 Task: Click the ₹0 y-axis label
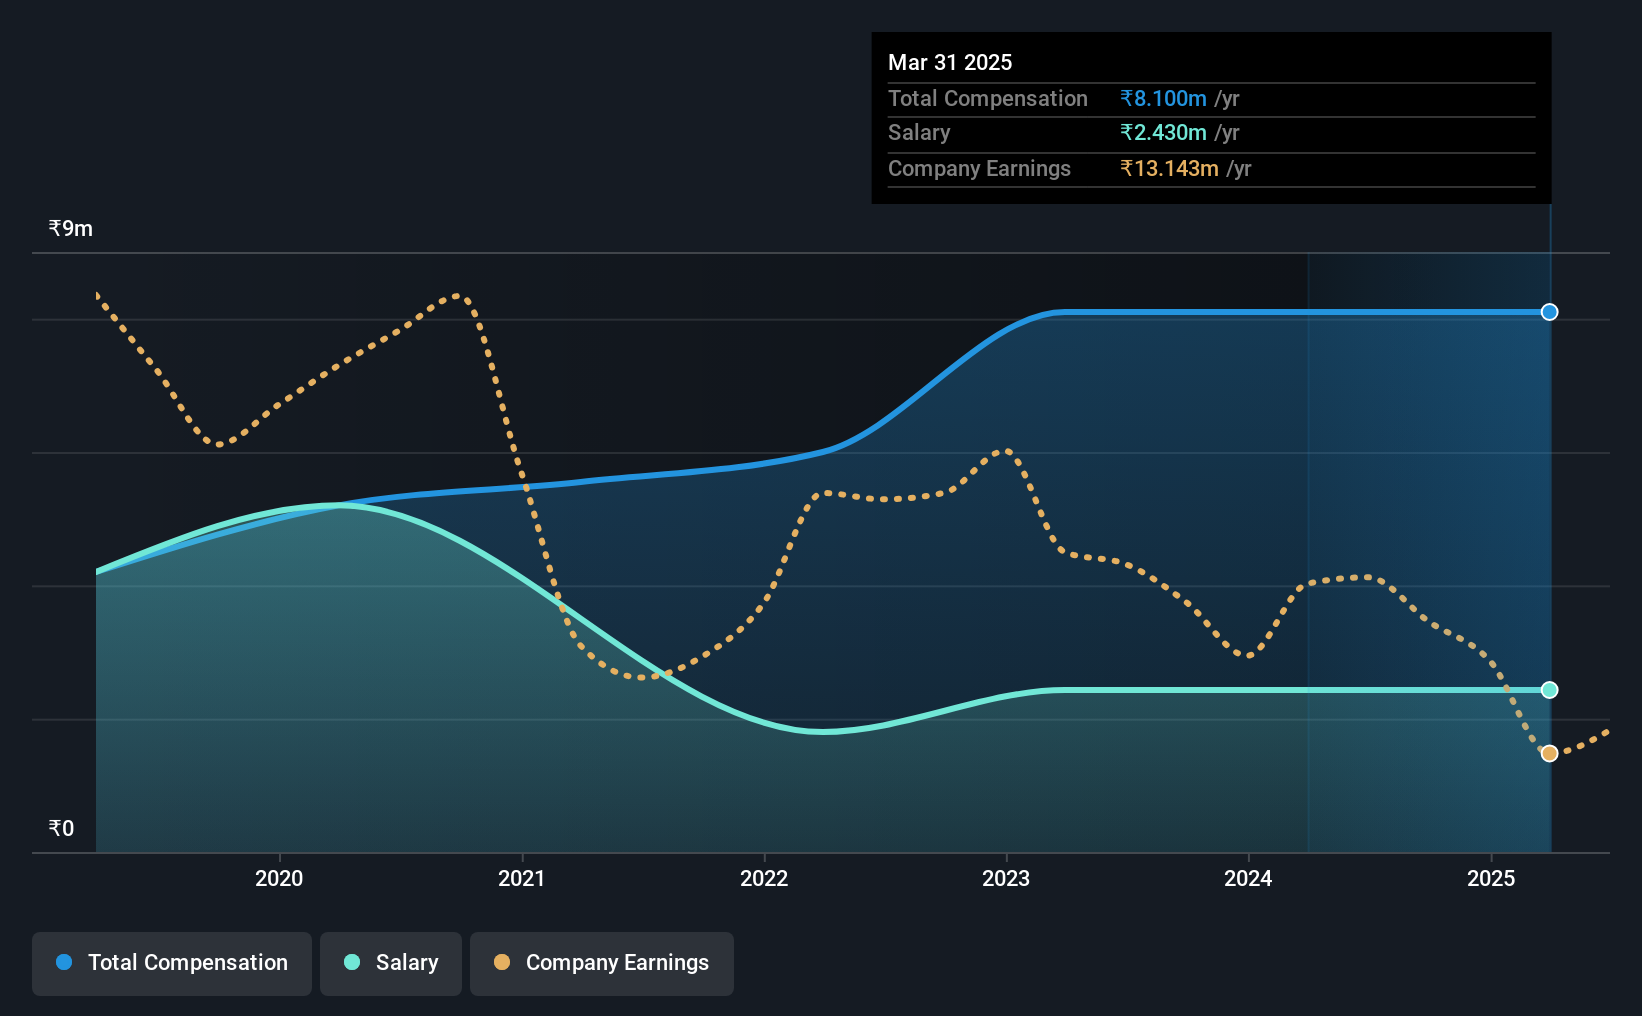[61, 828]
